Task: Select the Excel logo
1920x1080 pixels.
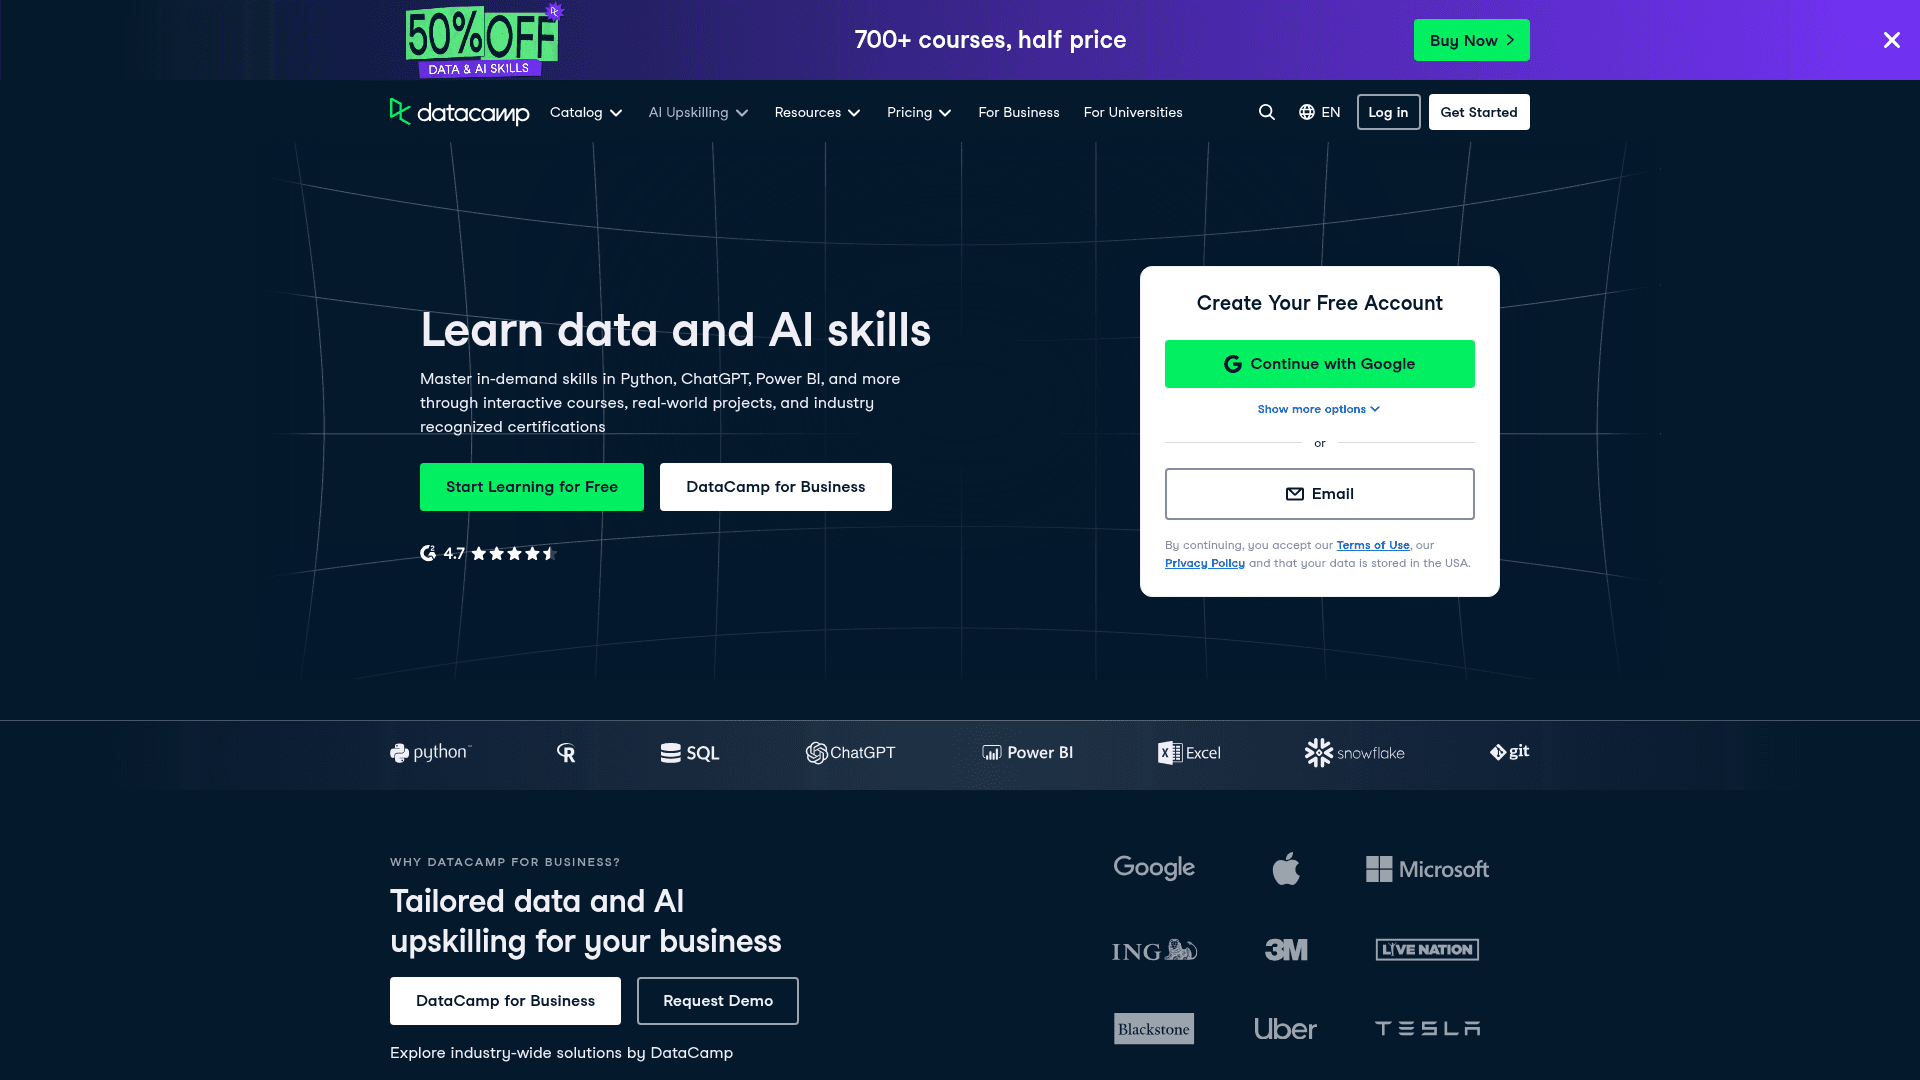Action: click(x=1189, y=753)
